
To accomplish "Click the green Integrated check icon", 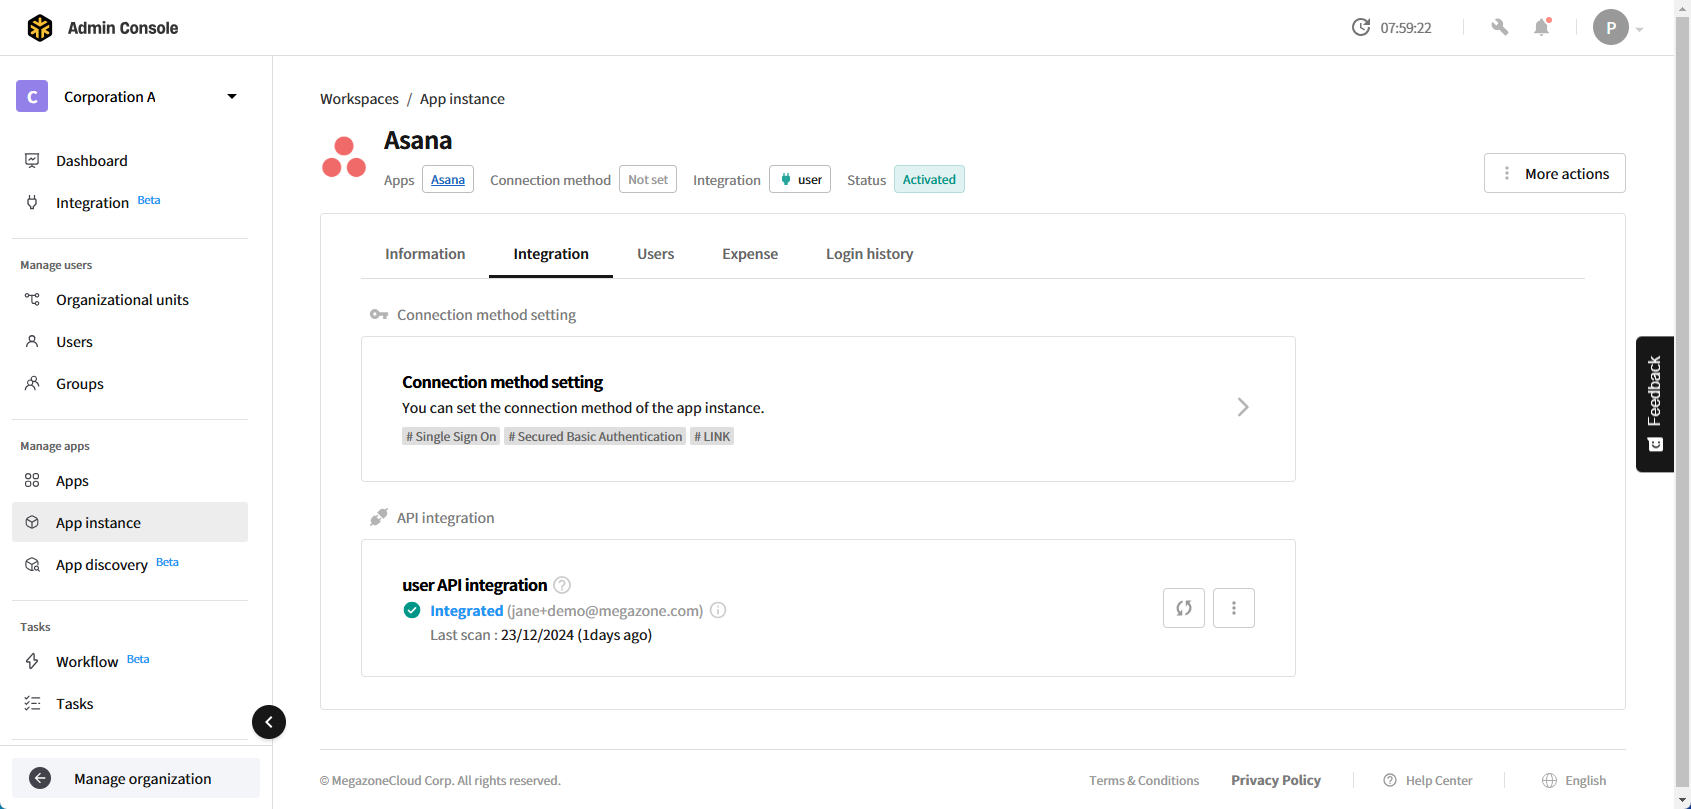I will (412, 610).
